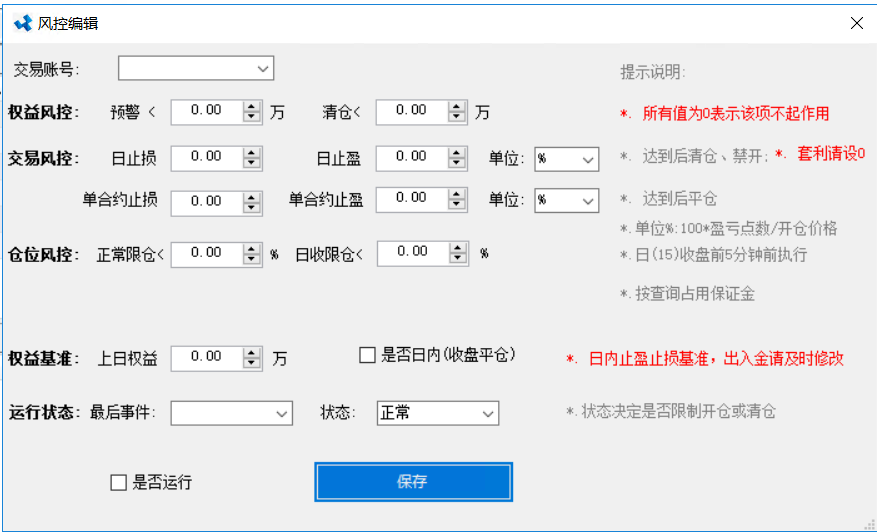877x532 pixels.
Task: Tick the 是否运行 checkbox
Action: click(x=119, y=483)
